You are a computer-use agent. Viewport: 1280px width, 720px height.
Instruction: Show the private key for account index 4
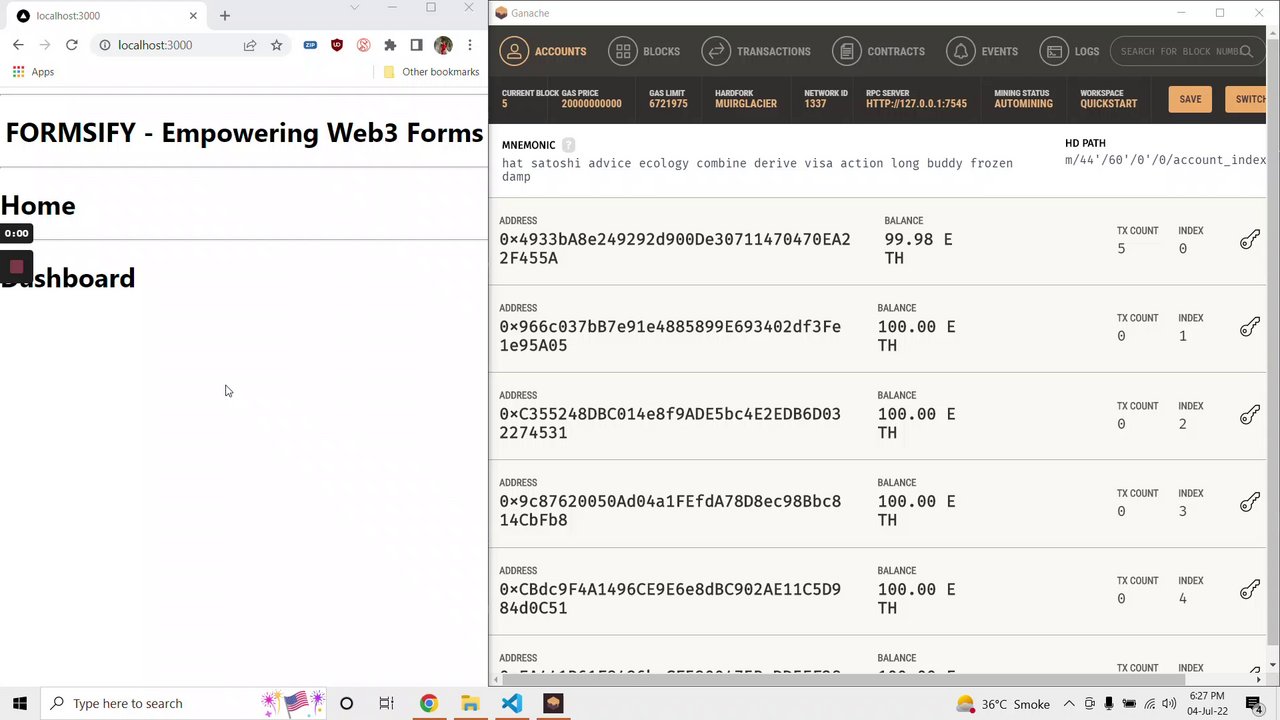click(x=1250, y=589)
